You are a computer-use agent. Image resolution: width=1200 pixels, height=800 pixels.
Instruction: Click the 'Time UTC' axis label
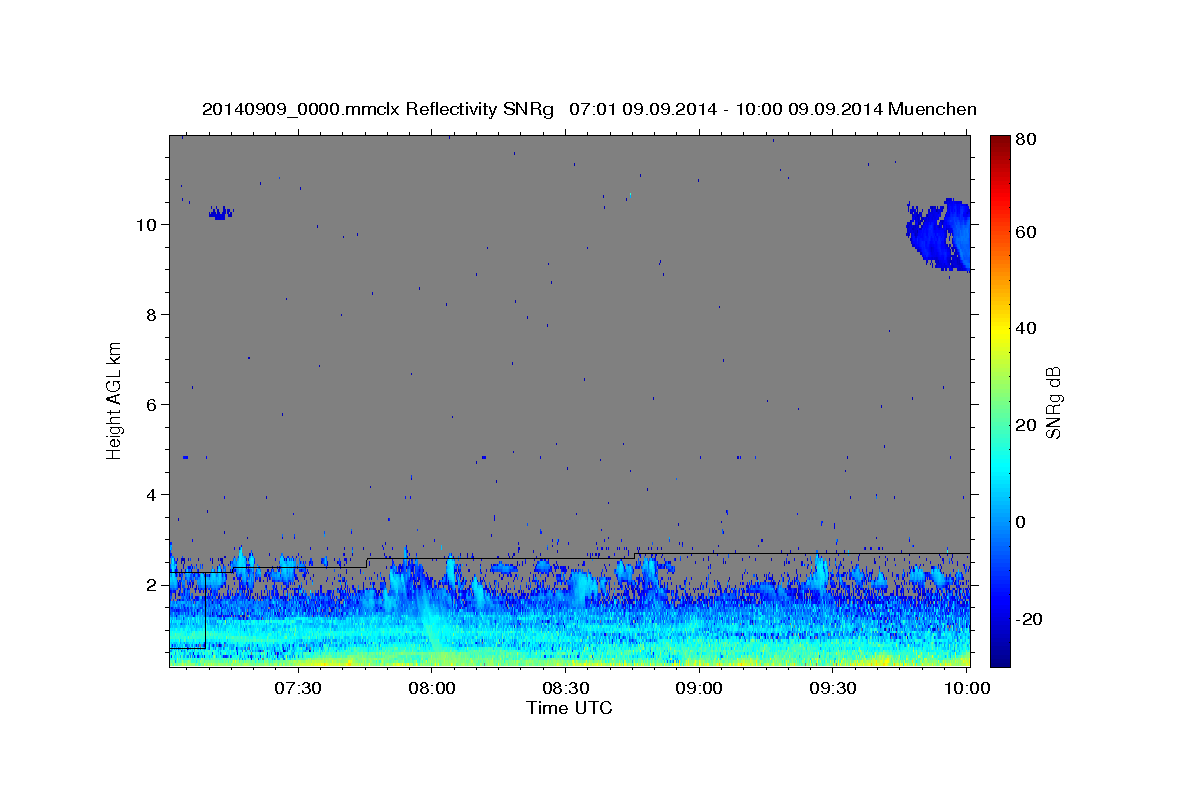coord(569,708)
